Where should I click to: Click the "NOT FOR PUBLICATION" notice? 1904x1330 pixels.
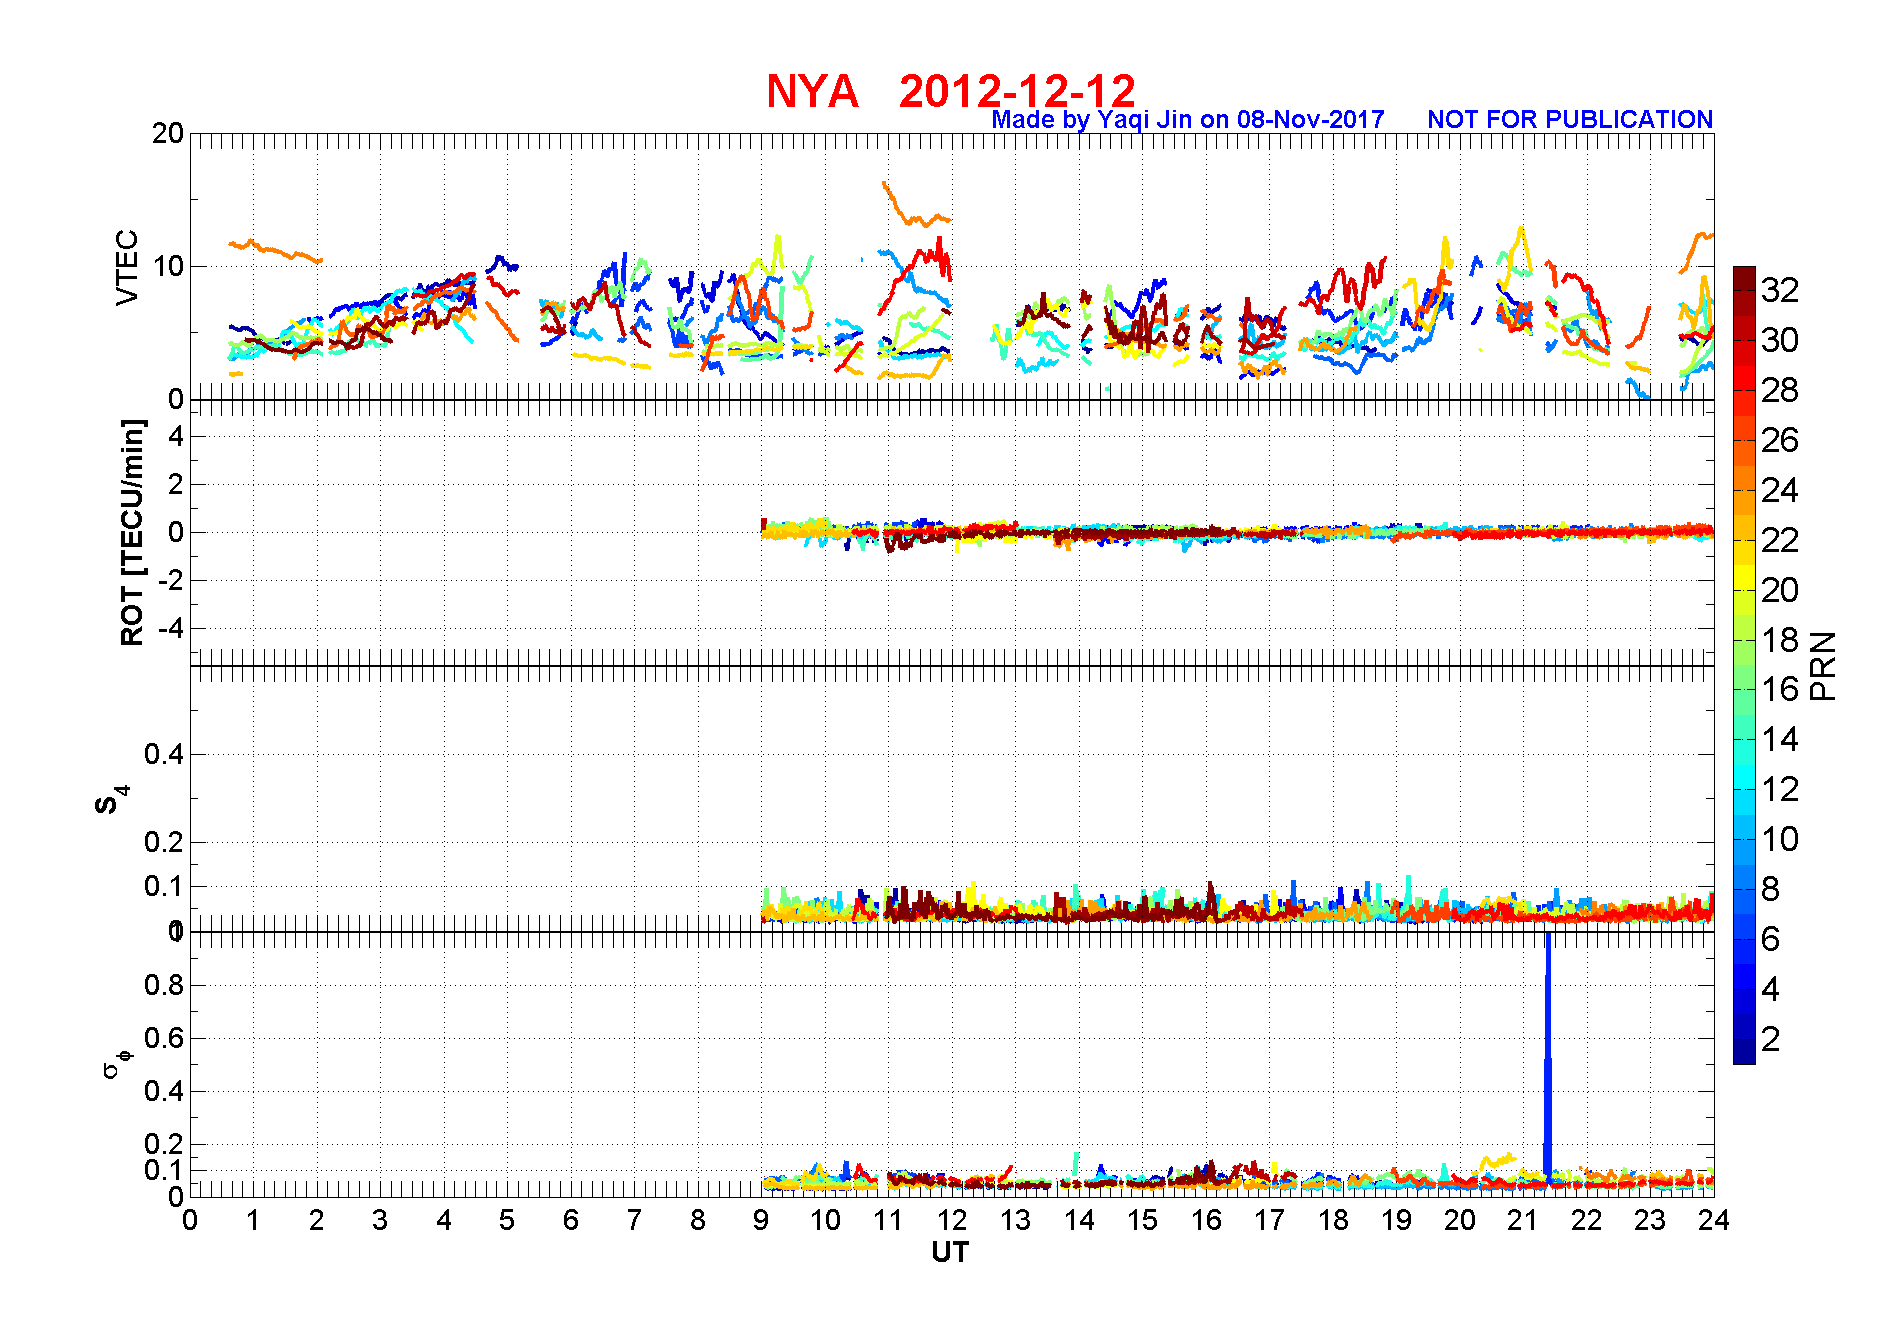(x=1570, y=120)
